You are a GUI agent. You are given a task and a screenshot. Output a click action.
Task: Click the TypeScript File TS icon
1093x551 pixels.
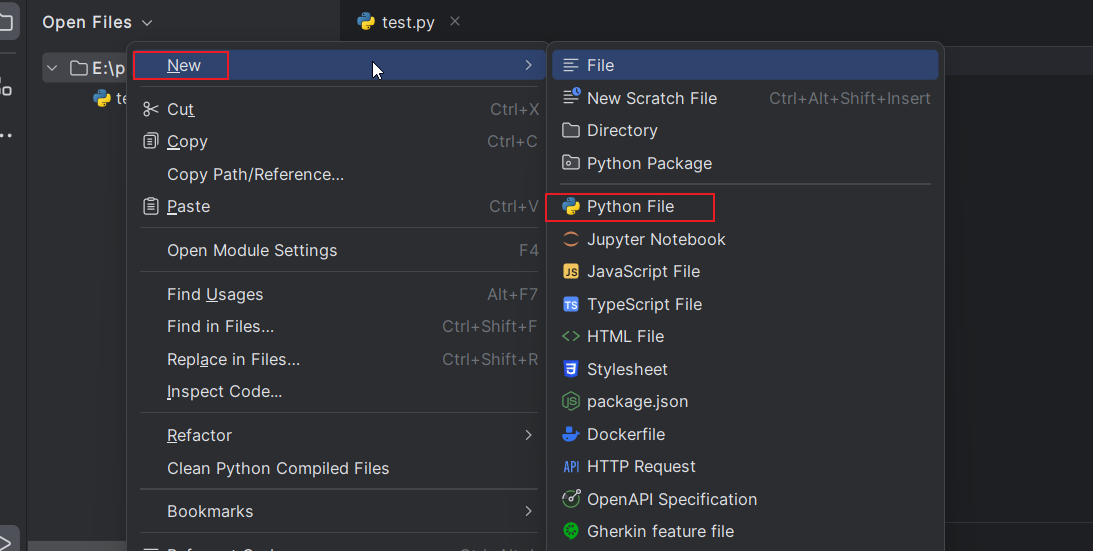click(571, 304)
